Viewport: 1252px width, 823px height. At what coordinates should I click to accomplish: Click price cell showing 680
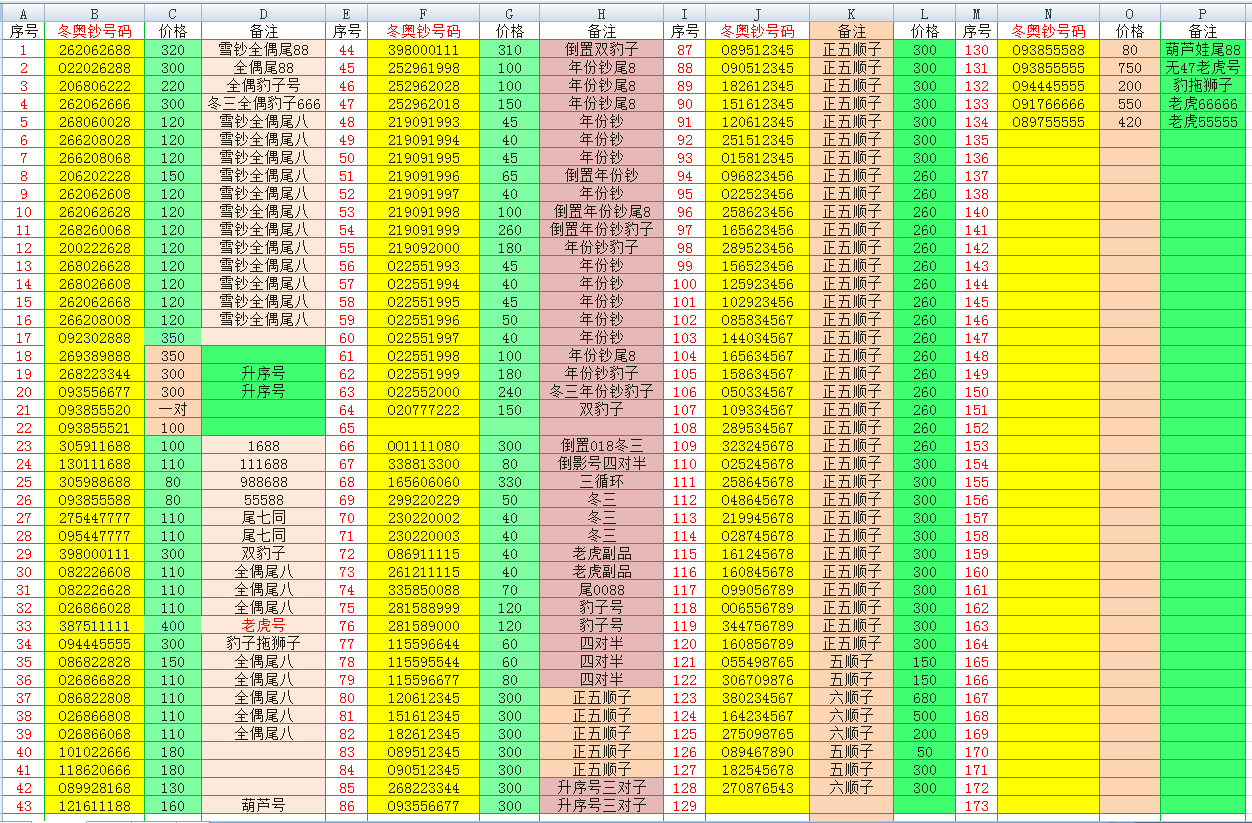click(924, 698)
